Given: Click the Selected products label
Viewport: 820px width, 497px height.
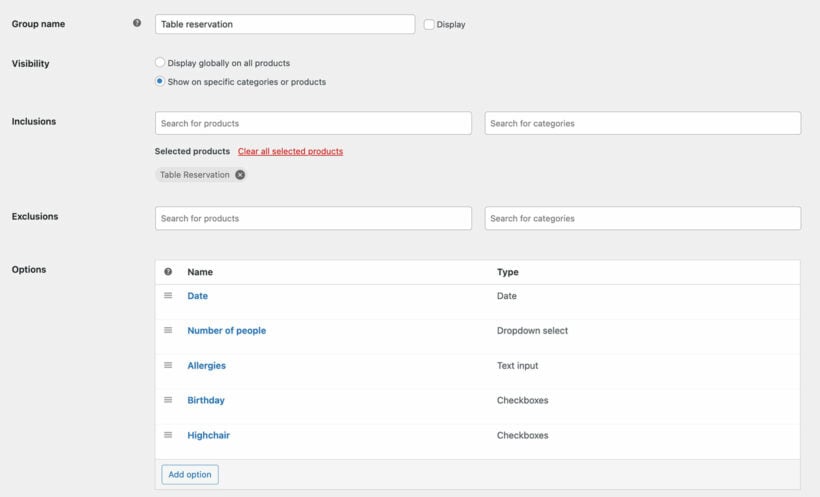Looking at the screenshot, I should [192, 151].
